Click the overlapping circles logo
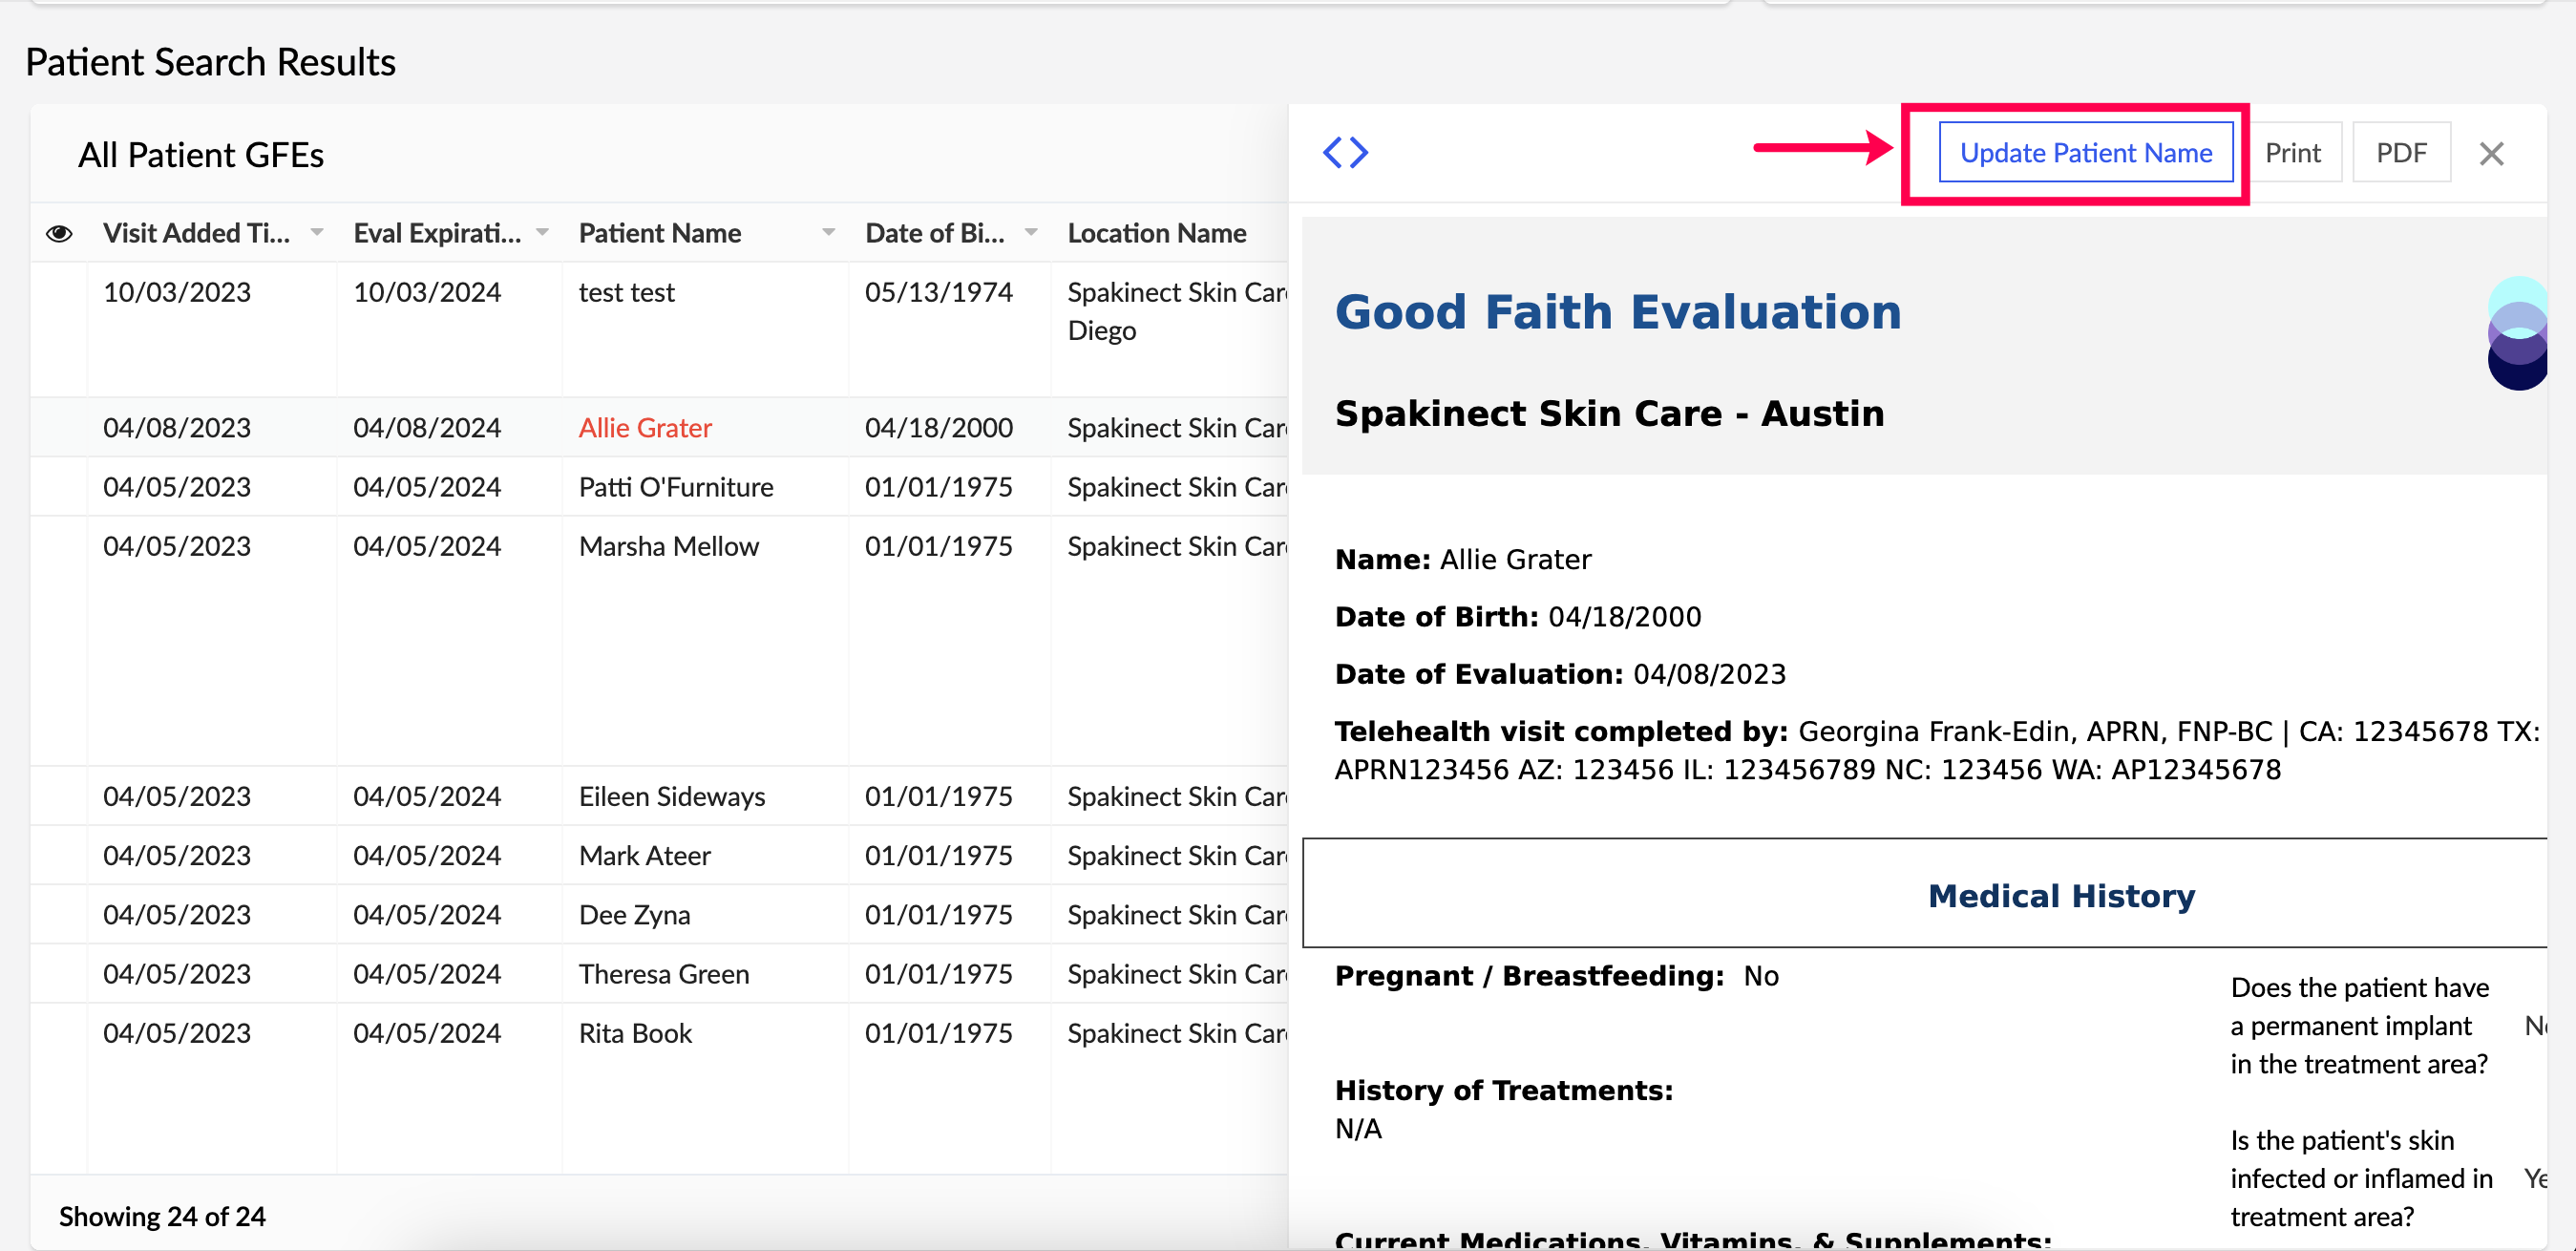The width and height of the screenshot is (2576, 1251). tap(2516, 333)
